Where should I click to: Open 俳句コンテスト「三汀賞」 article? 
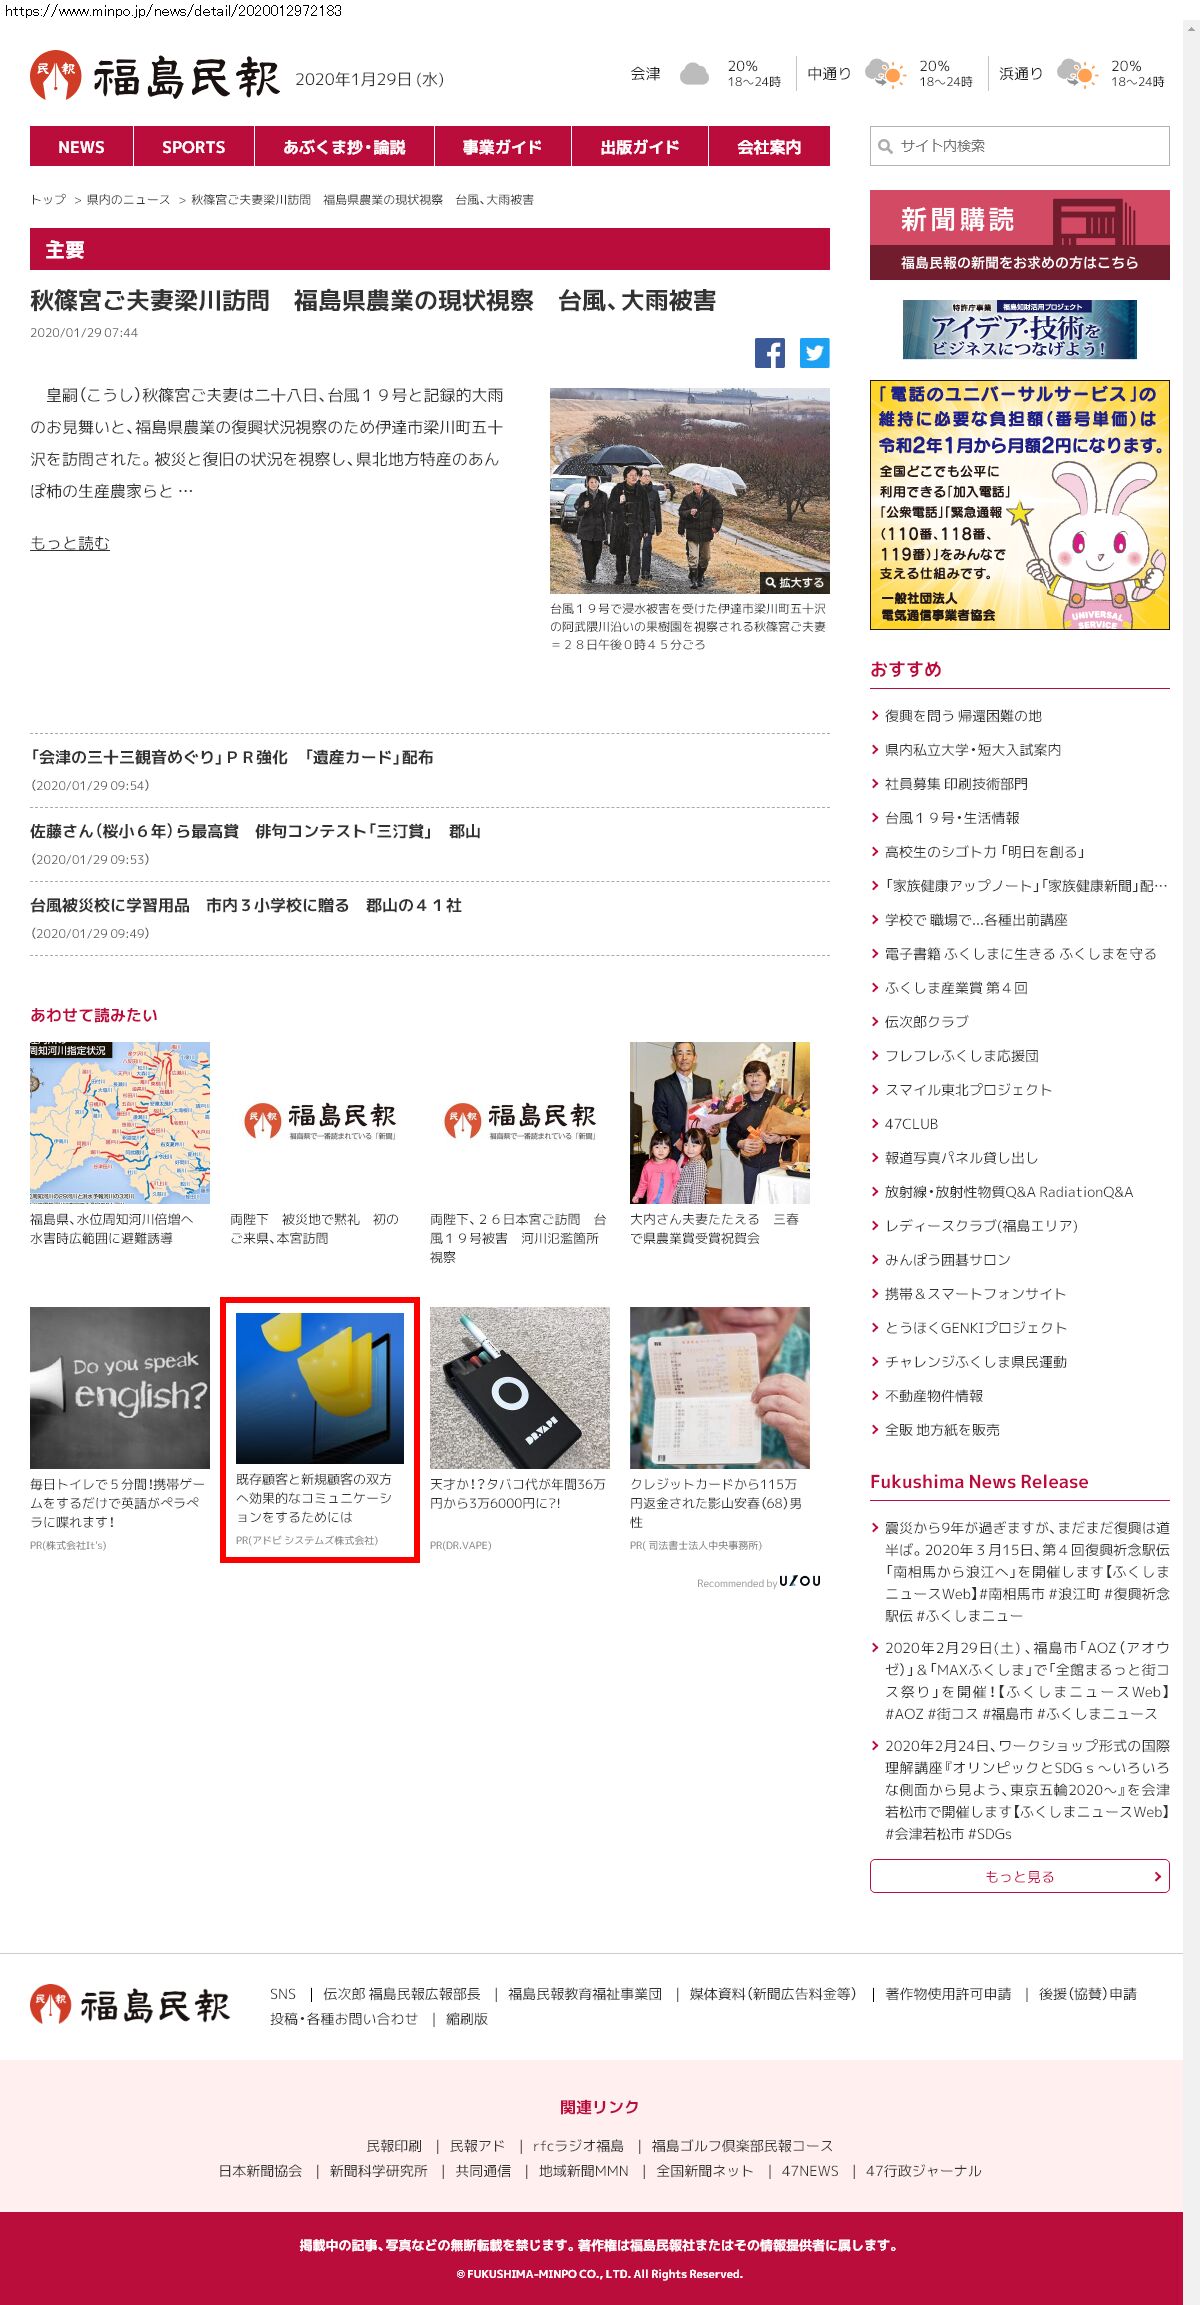pos(255,831)
